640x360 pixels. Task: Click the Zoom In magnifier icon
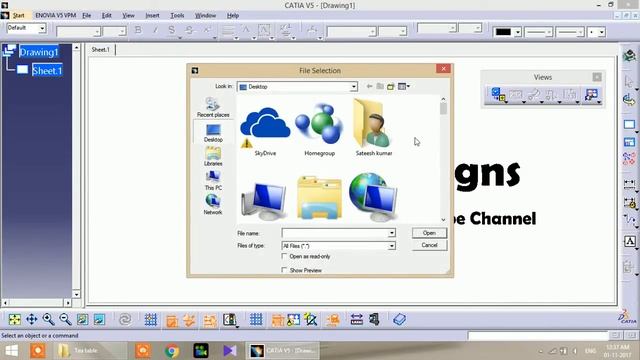pyautogui.click(x=49, y=320)
